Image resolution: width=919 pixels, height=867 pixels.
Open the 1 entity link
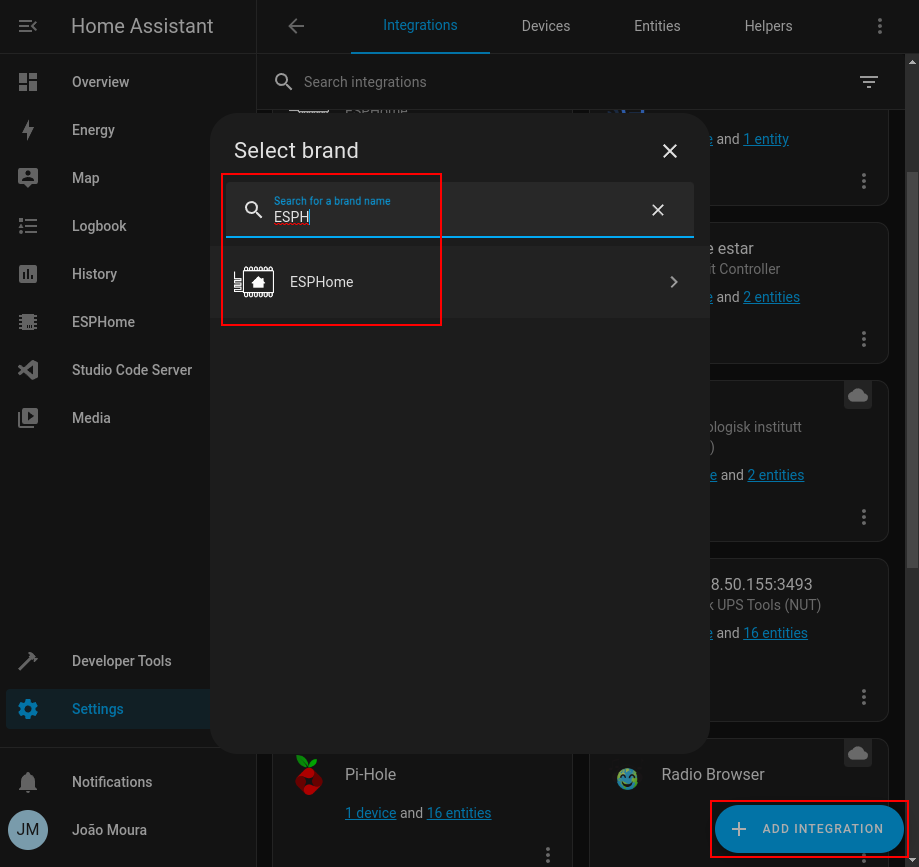pyautogui.click(x=765, y=139)
